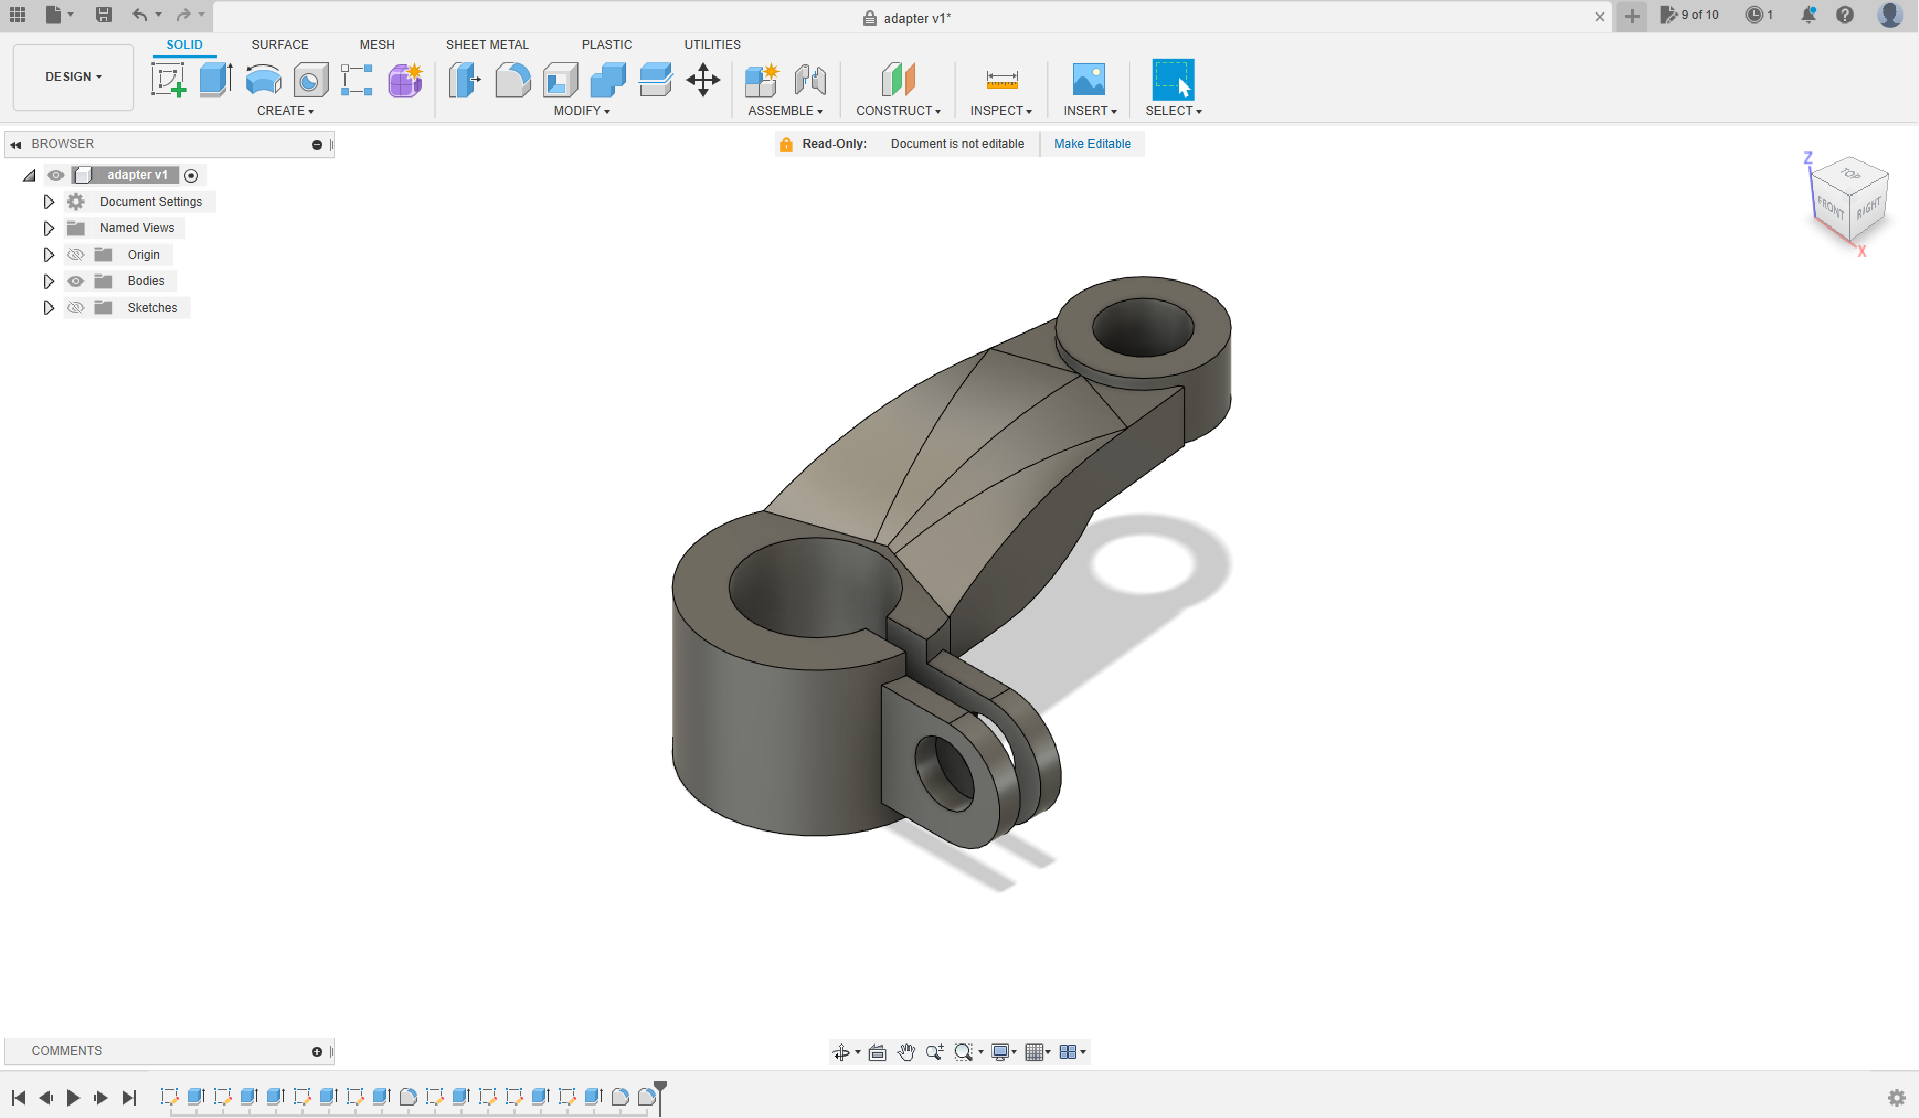Expand the Bodies node
This screenshot has height=1118, width=1919.
click(x=48, y=281)
